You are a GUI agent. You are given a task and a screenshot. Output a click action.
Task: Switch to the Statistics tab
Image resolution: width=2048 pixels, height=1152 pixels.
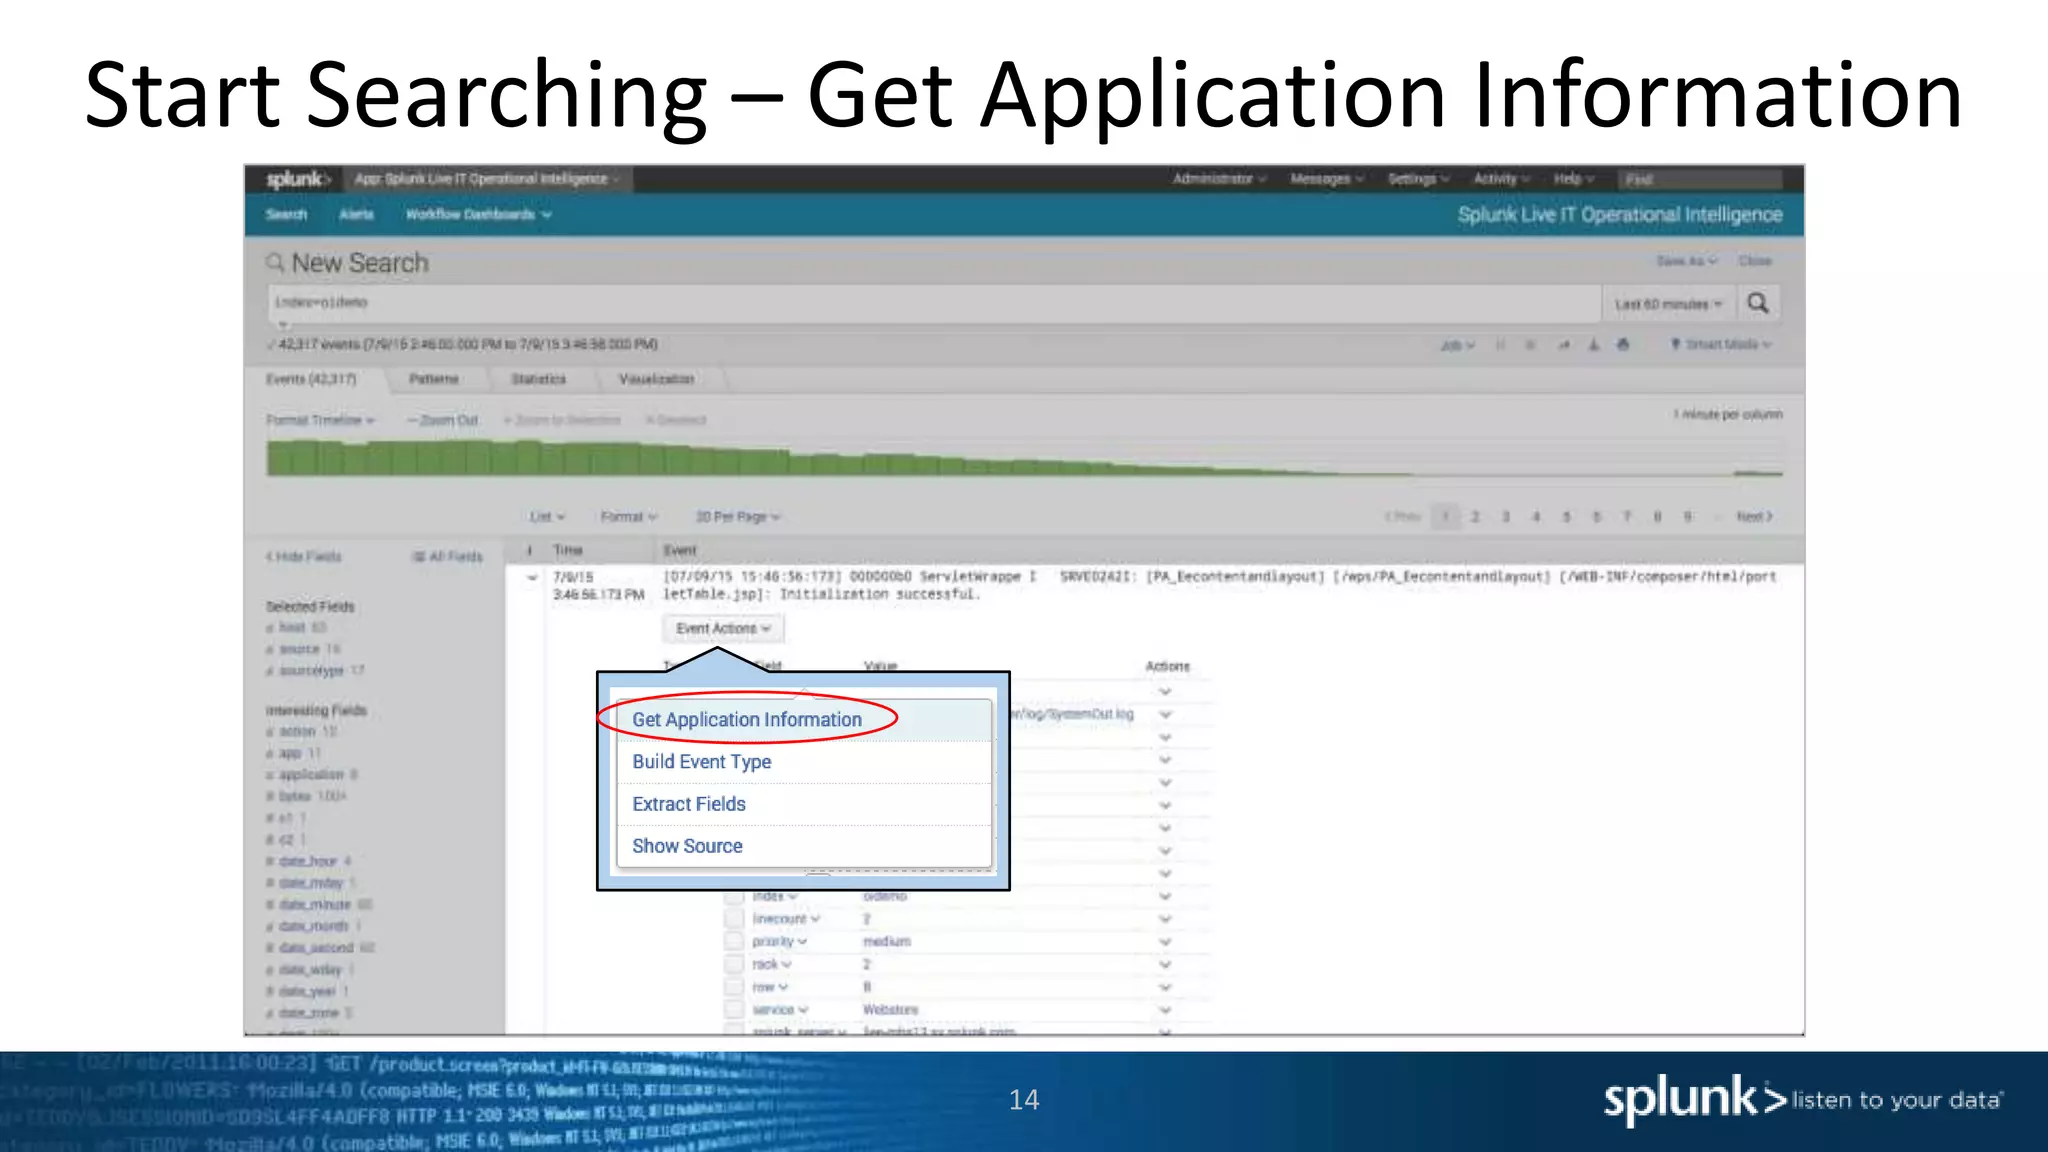[x=538, y=379]
